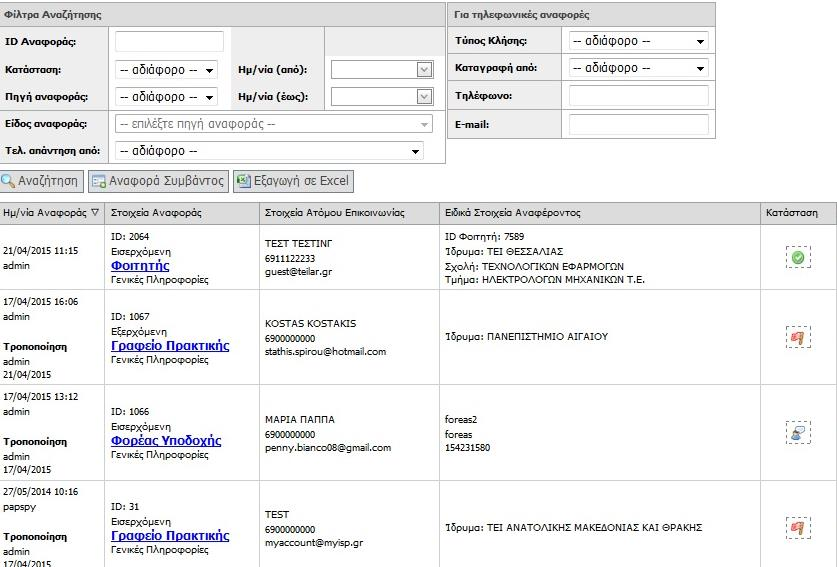The height and width of the screenshot is (567, 837).
Task: Click the name ΜΑΡΙΑ ΠΑΠΠΑ
Action: [299, 420]
